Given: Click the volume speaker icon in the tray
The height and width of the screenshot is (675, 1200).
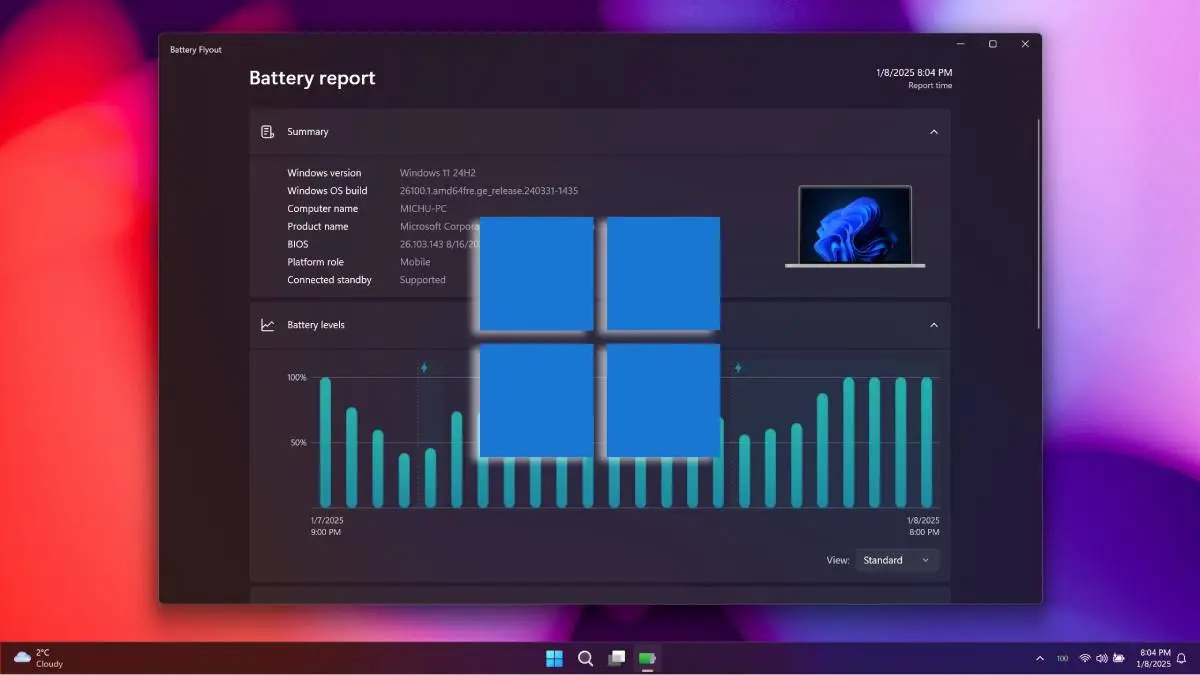Looking at the screenshot, I should click(x=1102, y=658).
